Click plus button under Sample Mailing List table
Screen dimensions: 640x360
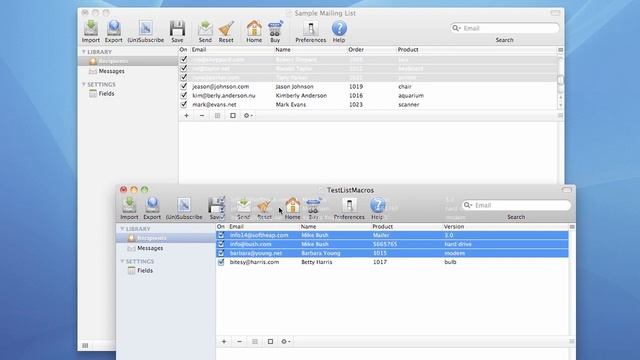pos(186,116)
